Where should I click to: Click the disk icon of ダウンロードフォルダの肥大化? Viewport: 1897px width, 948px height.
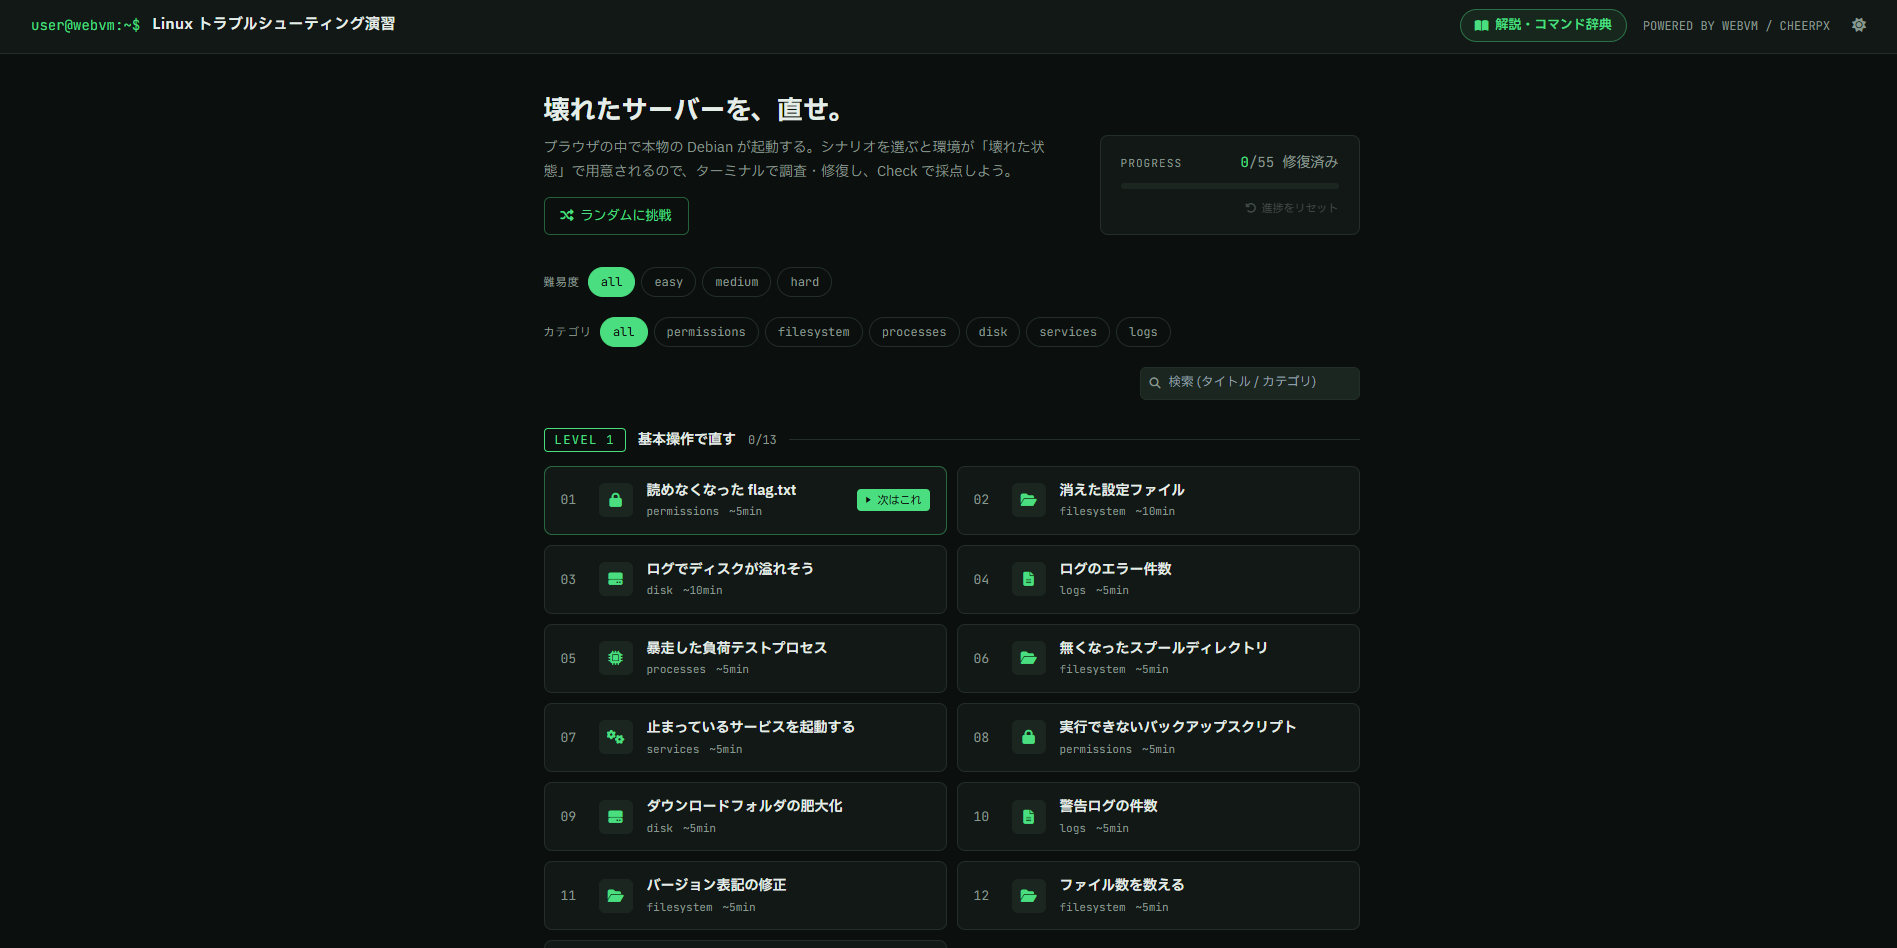[x=616, y=816]
